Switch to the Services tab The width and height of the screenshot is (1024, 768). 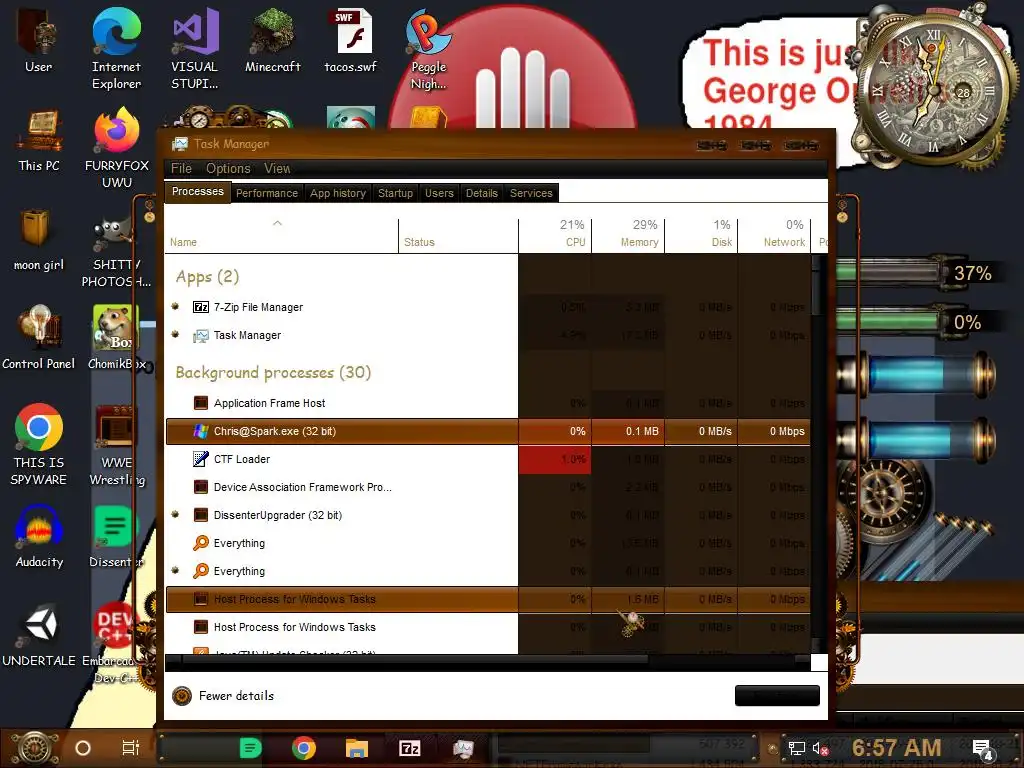(x=531, y=193)
